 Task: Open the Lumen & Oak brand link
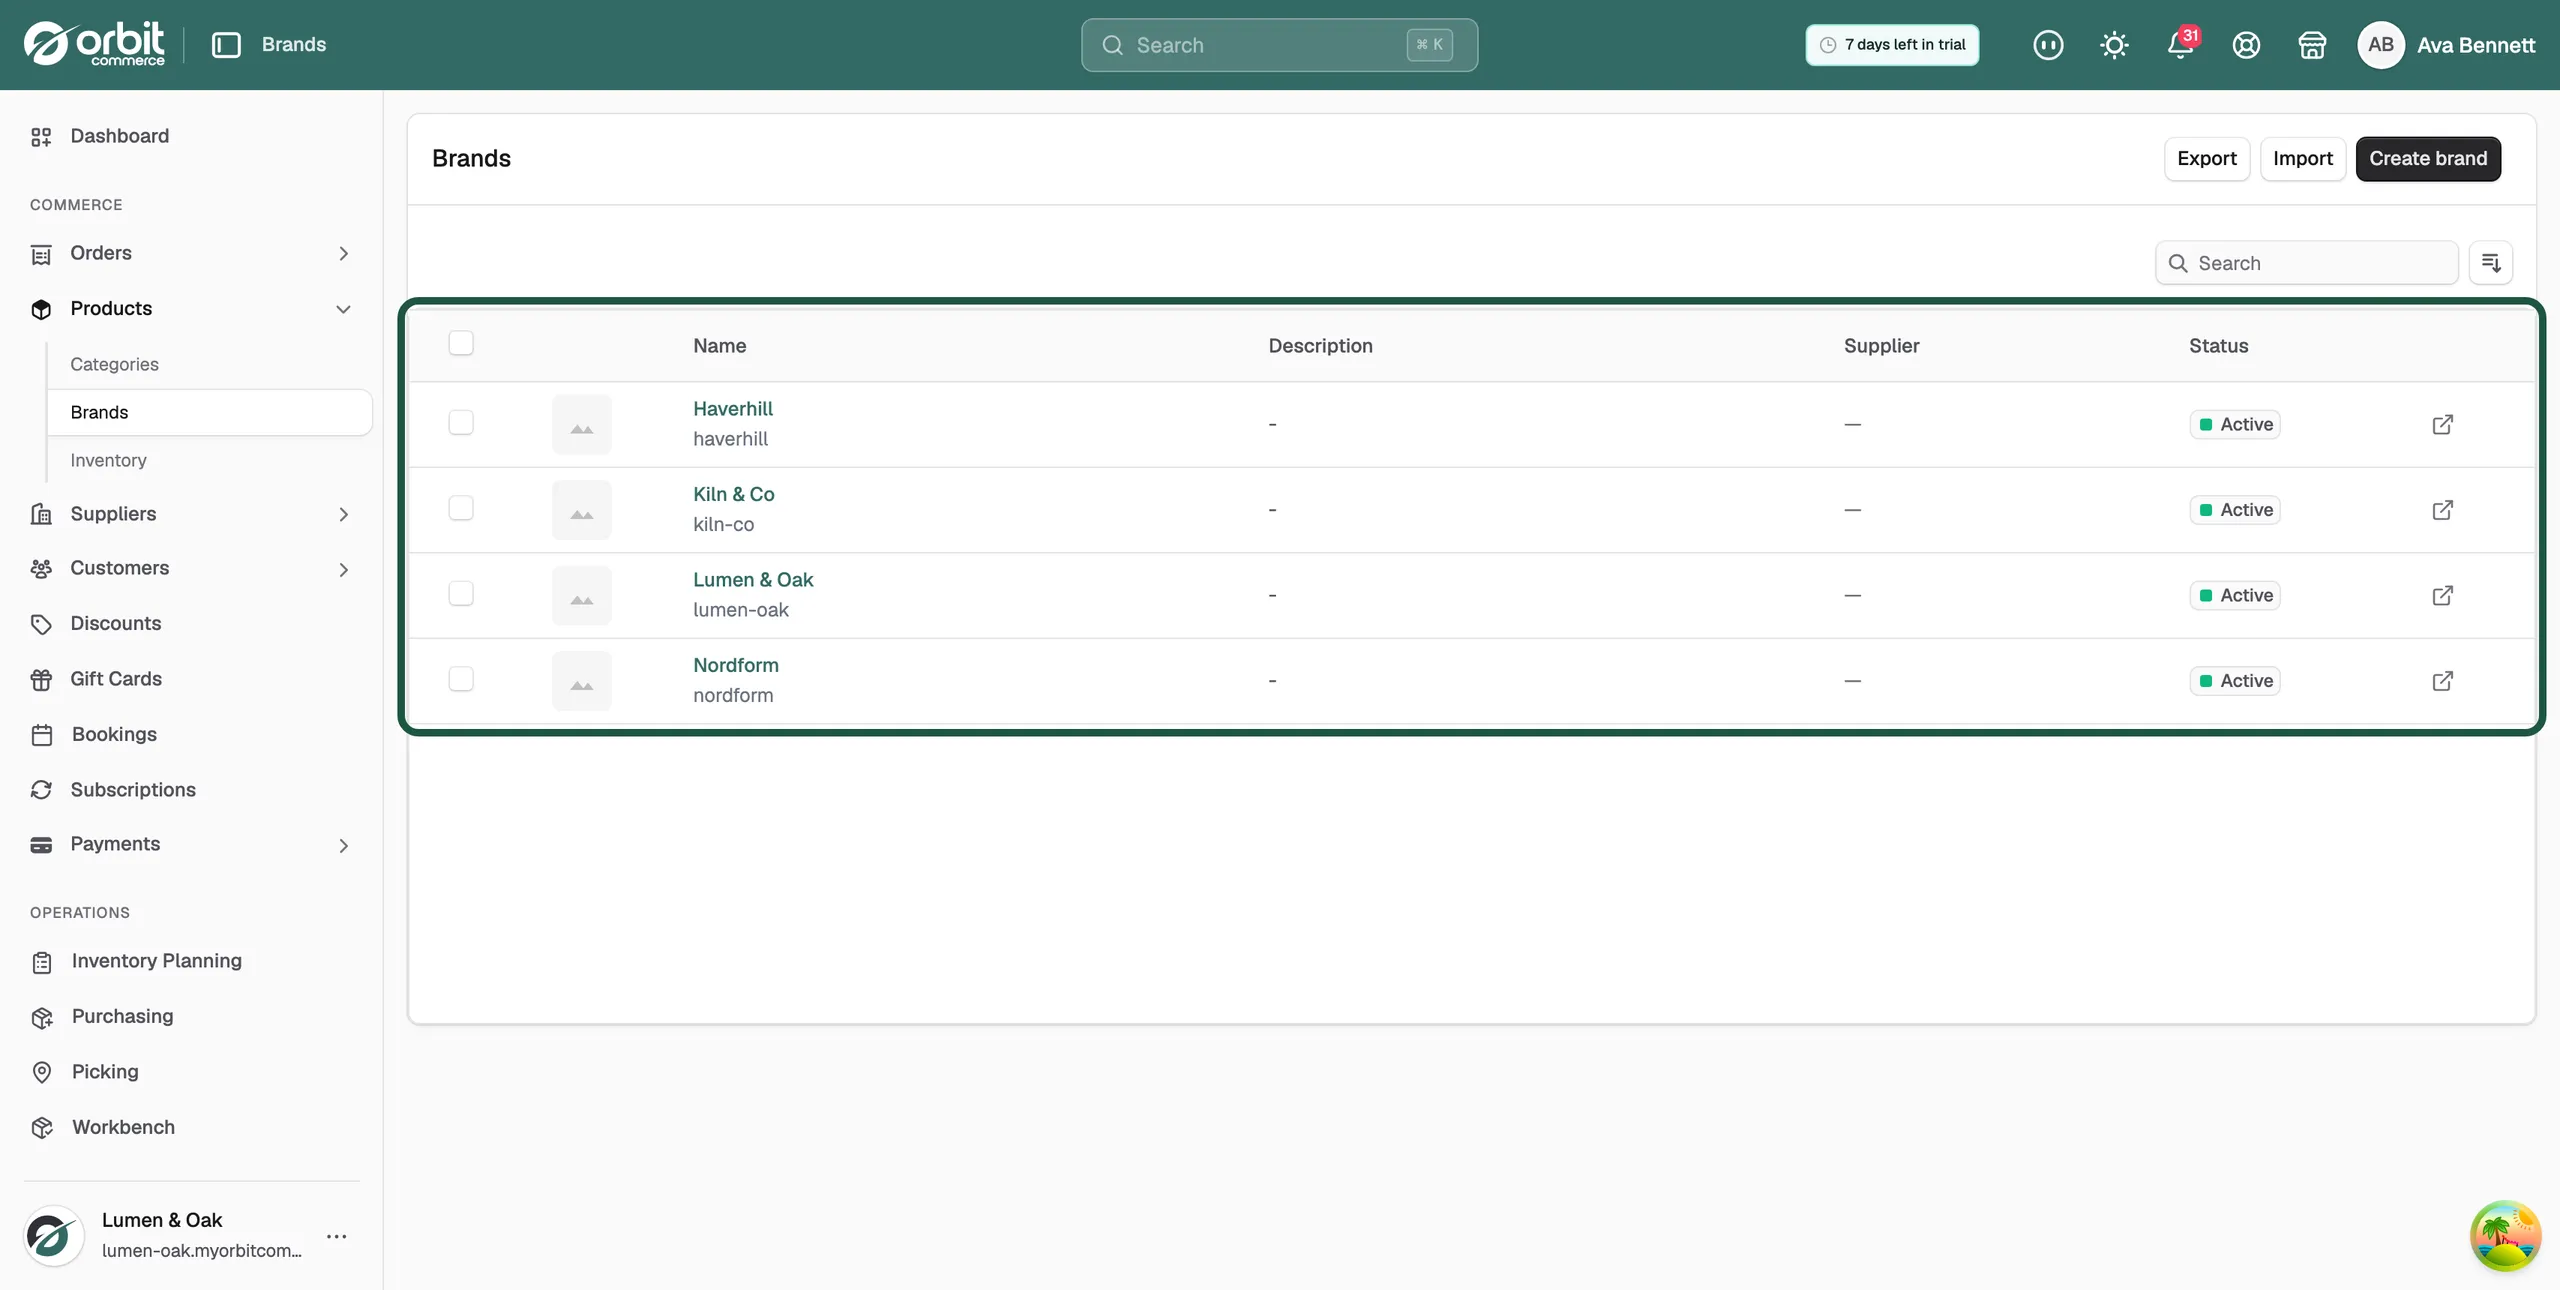[753, 580]
